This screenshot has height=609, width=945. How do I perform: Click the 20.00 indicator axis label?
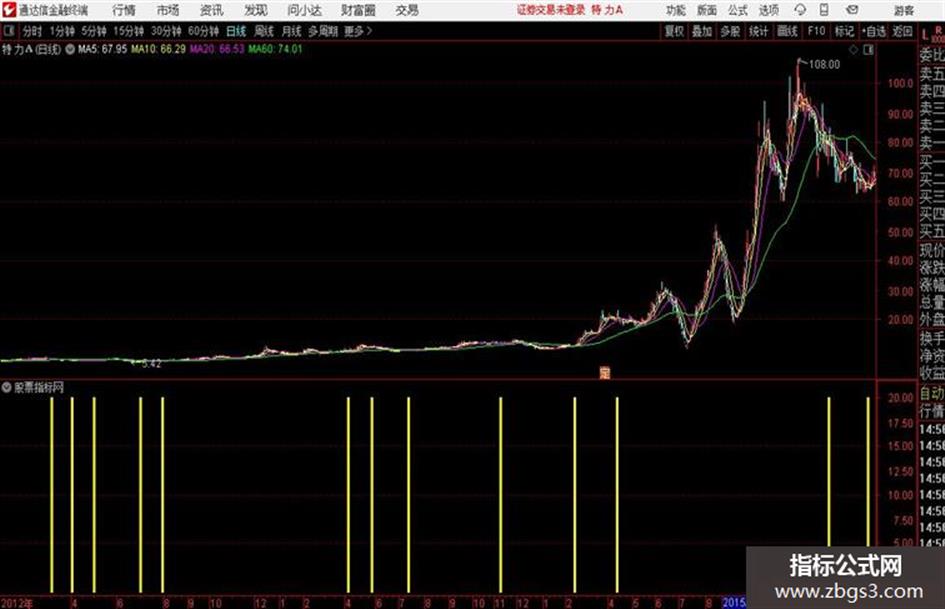tap(900, 397)
